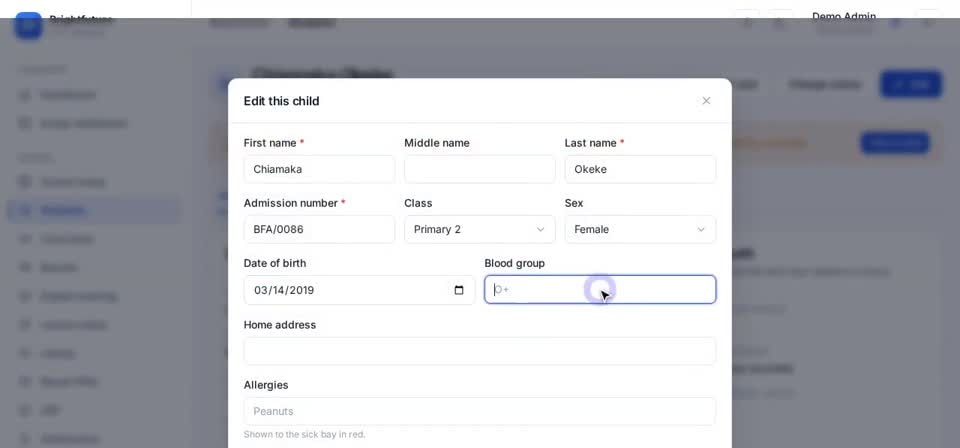
Task: Open the Sex dropdown showing Female
Action: pyautogui.click(x=640, y=230)
